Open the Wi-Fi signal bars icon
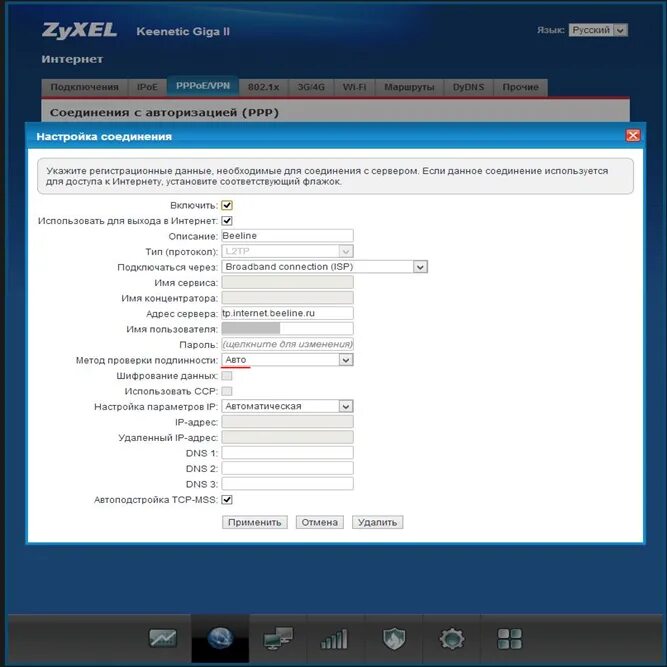This screenshot has width=667, height=667. point(334,639)
